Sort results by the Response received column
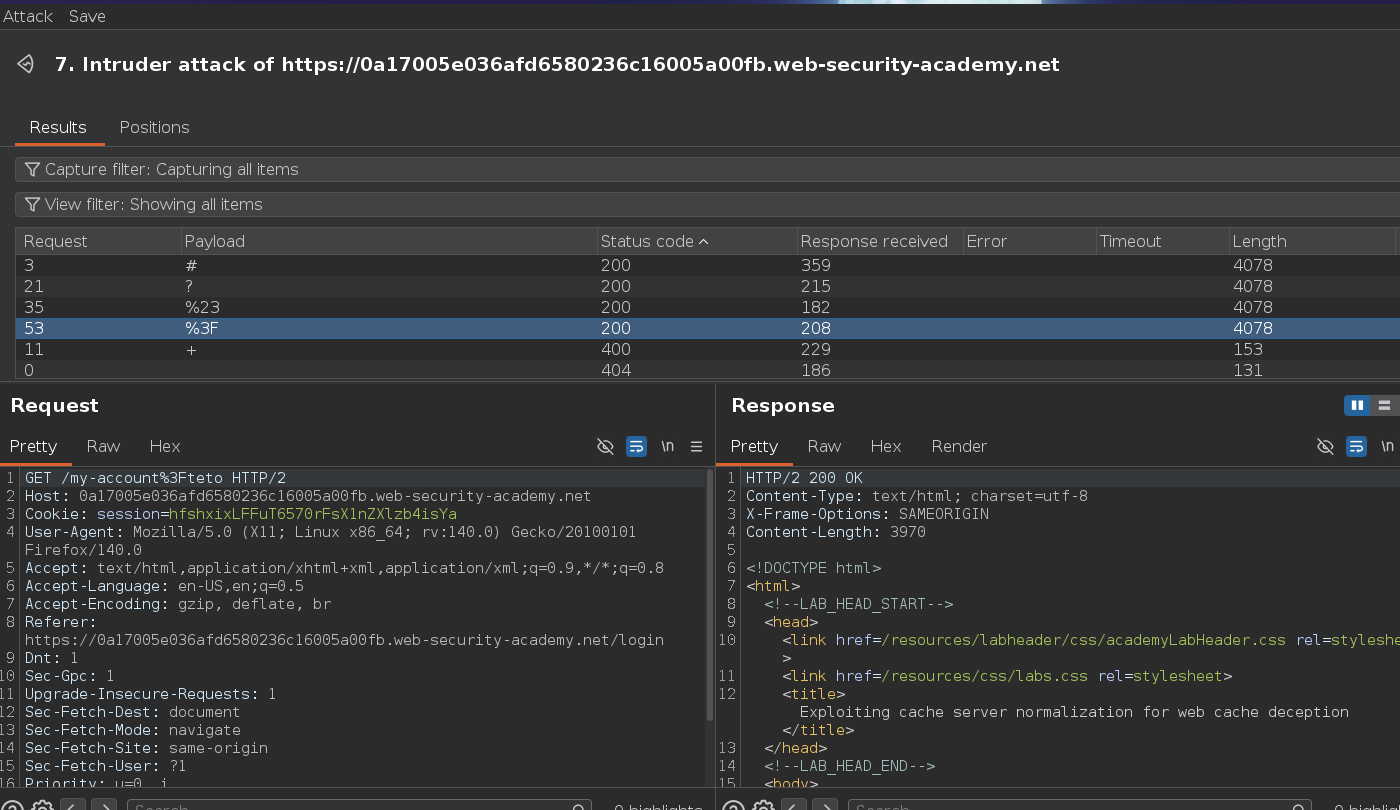The image size is (1400, 810). pos(879,241)
